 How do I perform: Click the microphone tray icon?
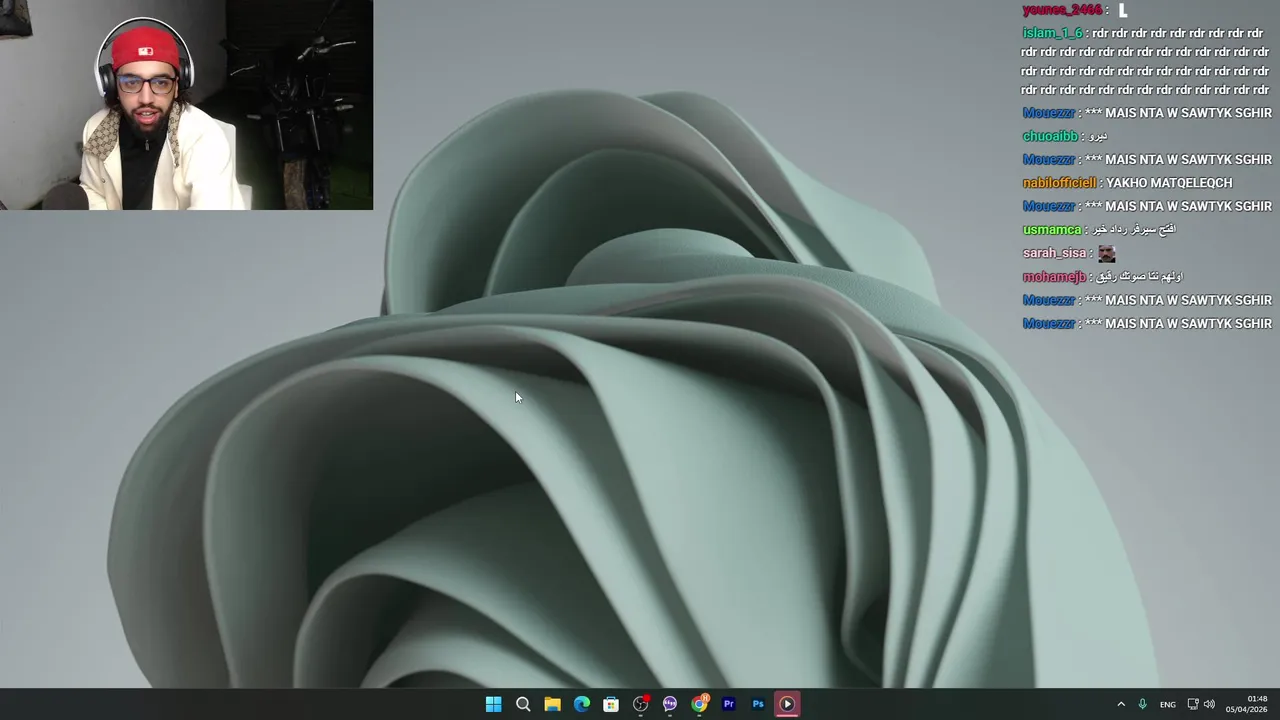click(x=1142, y=704)
